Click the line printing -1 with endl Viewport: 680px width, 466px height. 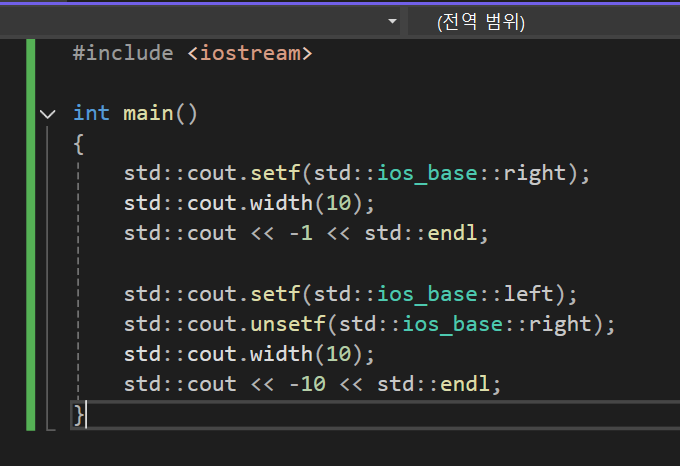tap(306, 234)
